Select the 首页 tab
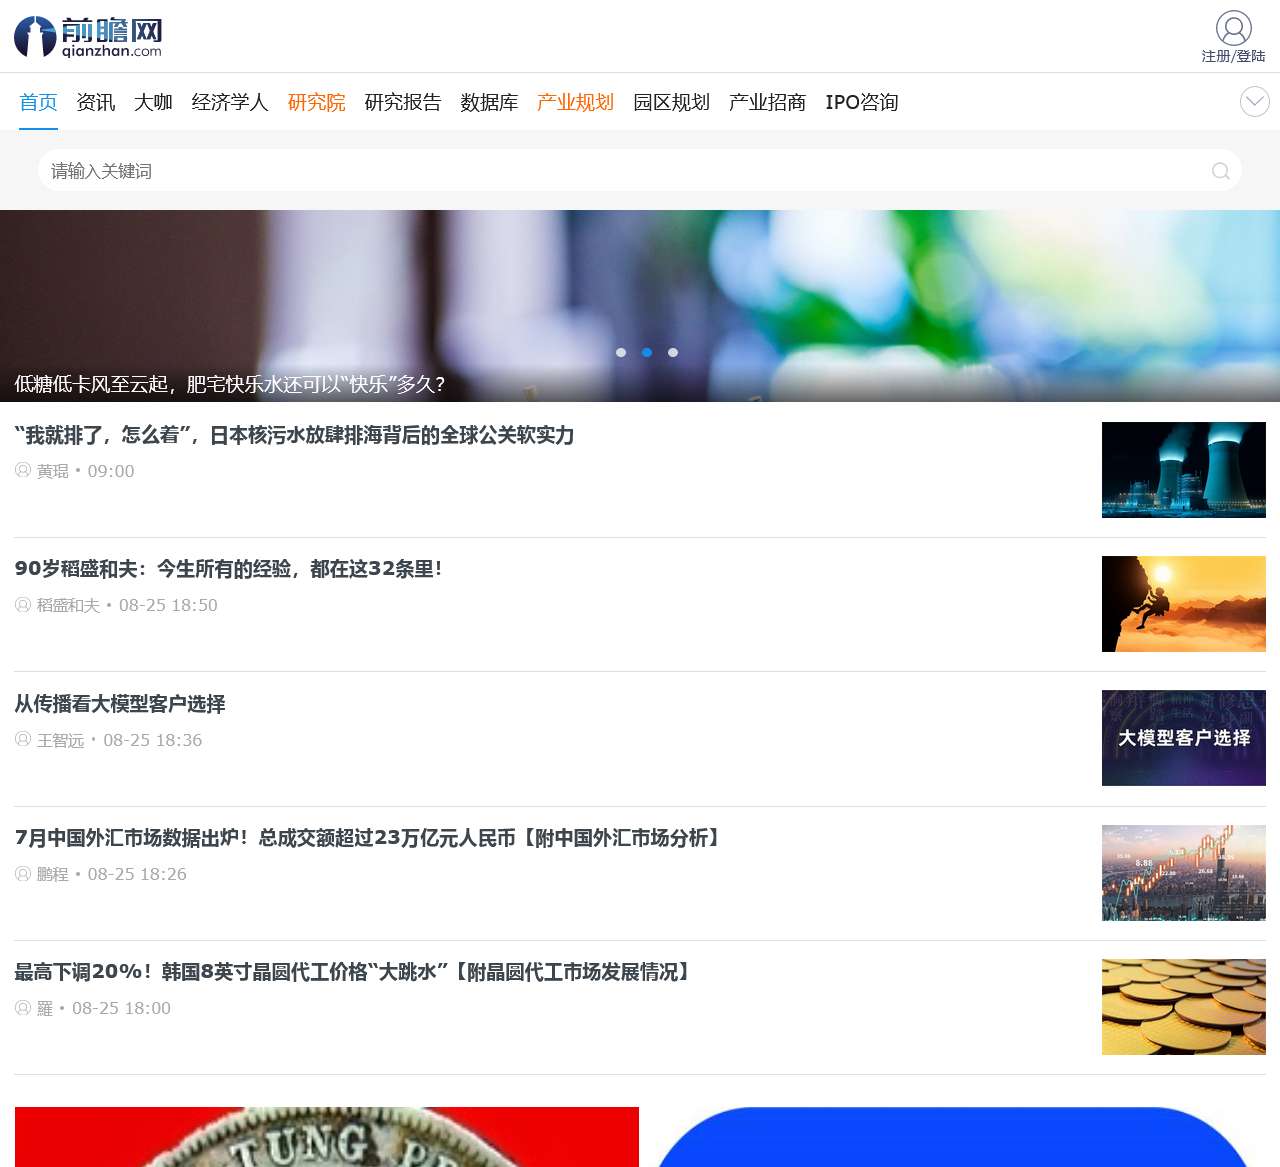The width and height of the screenshot is (1280, 1167). (x=38, y=102)
